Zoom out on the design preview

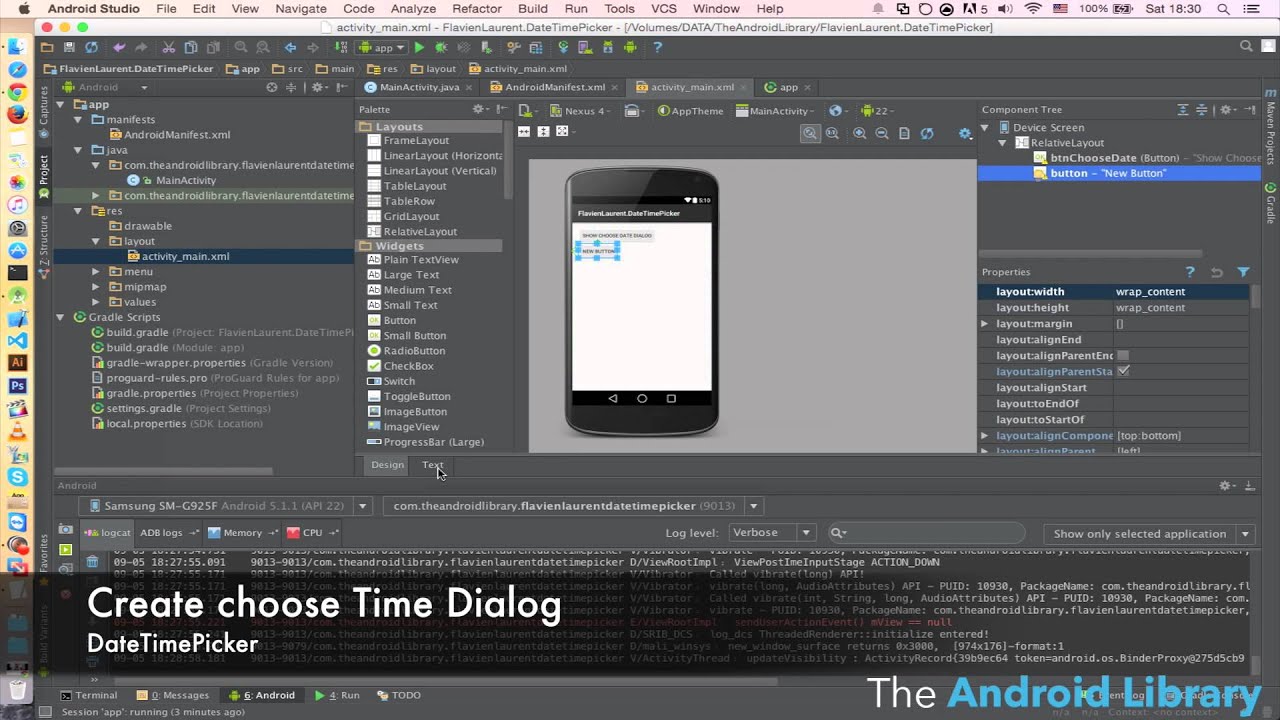[882, 133]
